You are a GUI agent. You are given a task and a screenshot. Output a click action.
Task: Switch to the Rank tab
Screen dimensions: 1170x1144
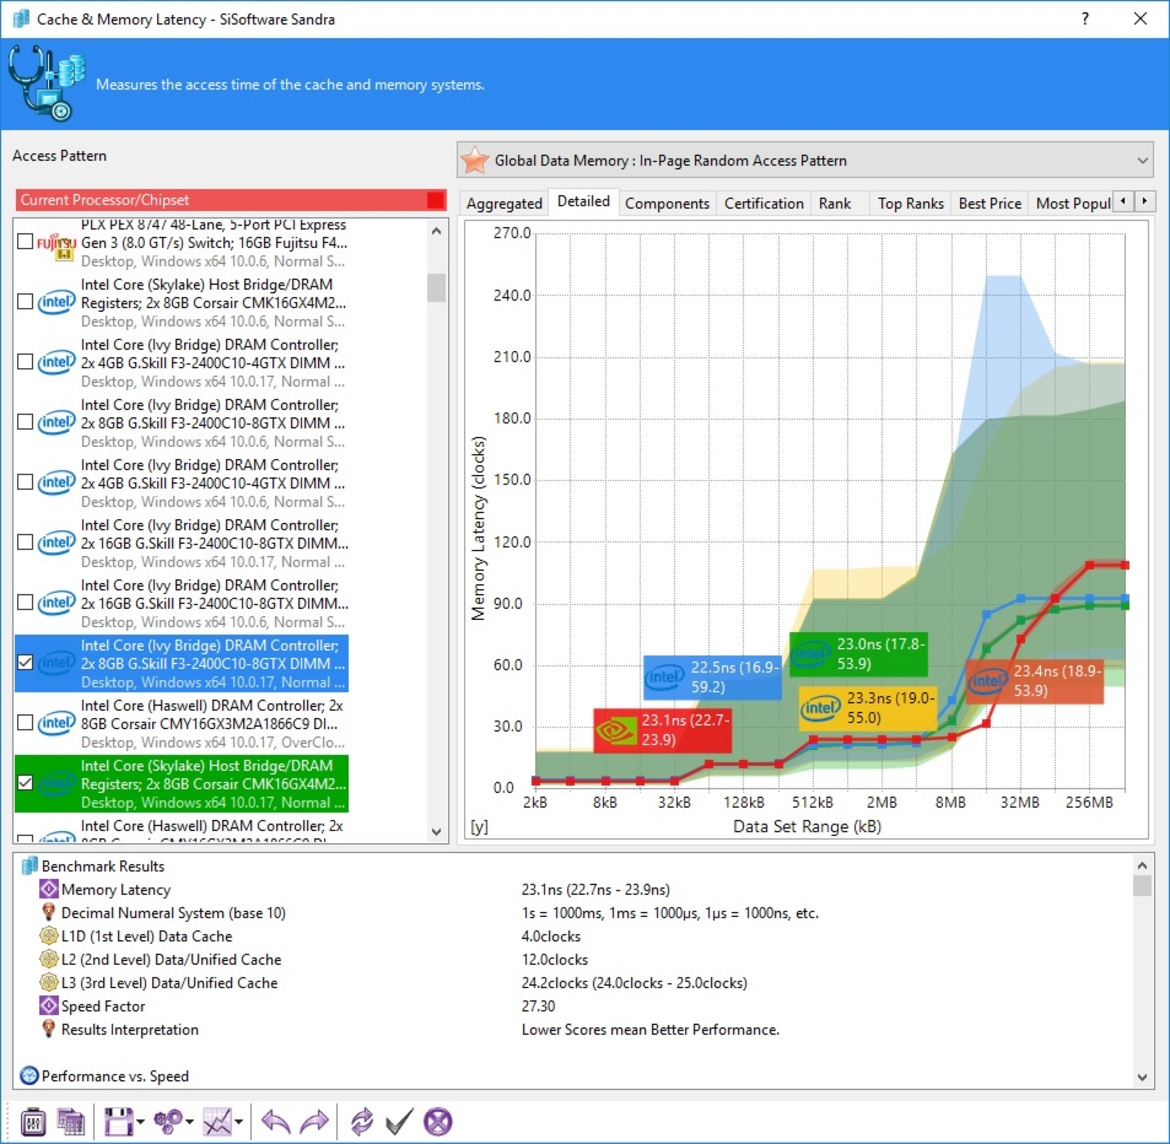(834, 203)
